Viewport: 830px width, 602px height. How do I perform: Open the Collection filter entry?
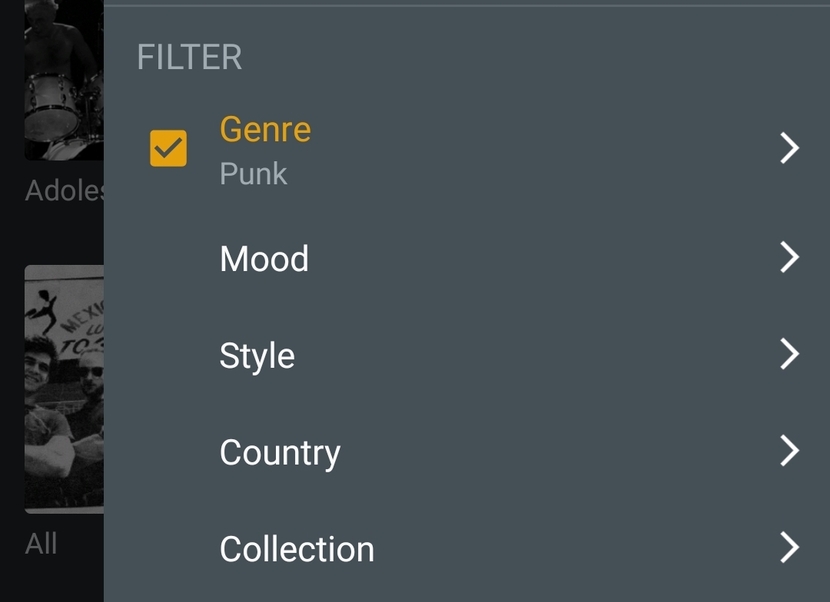297,549
